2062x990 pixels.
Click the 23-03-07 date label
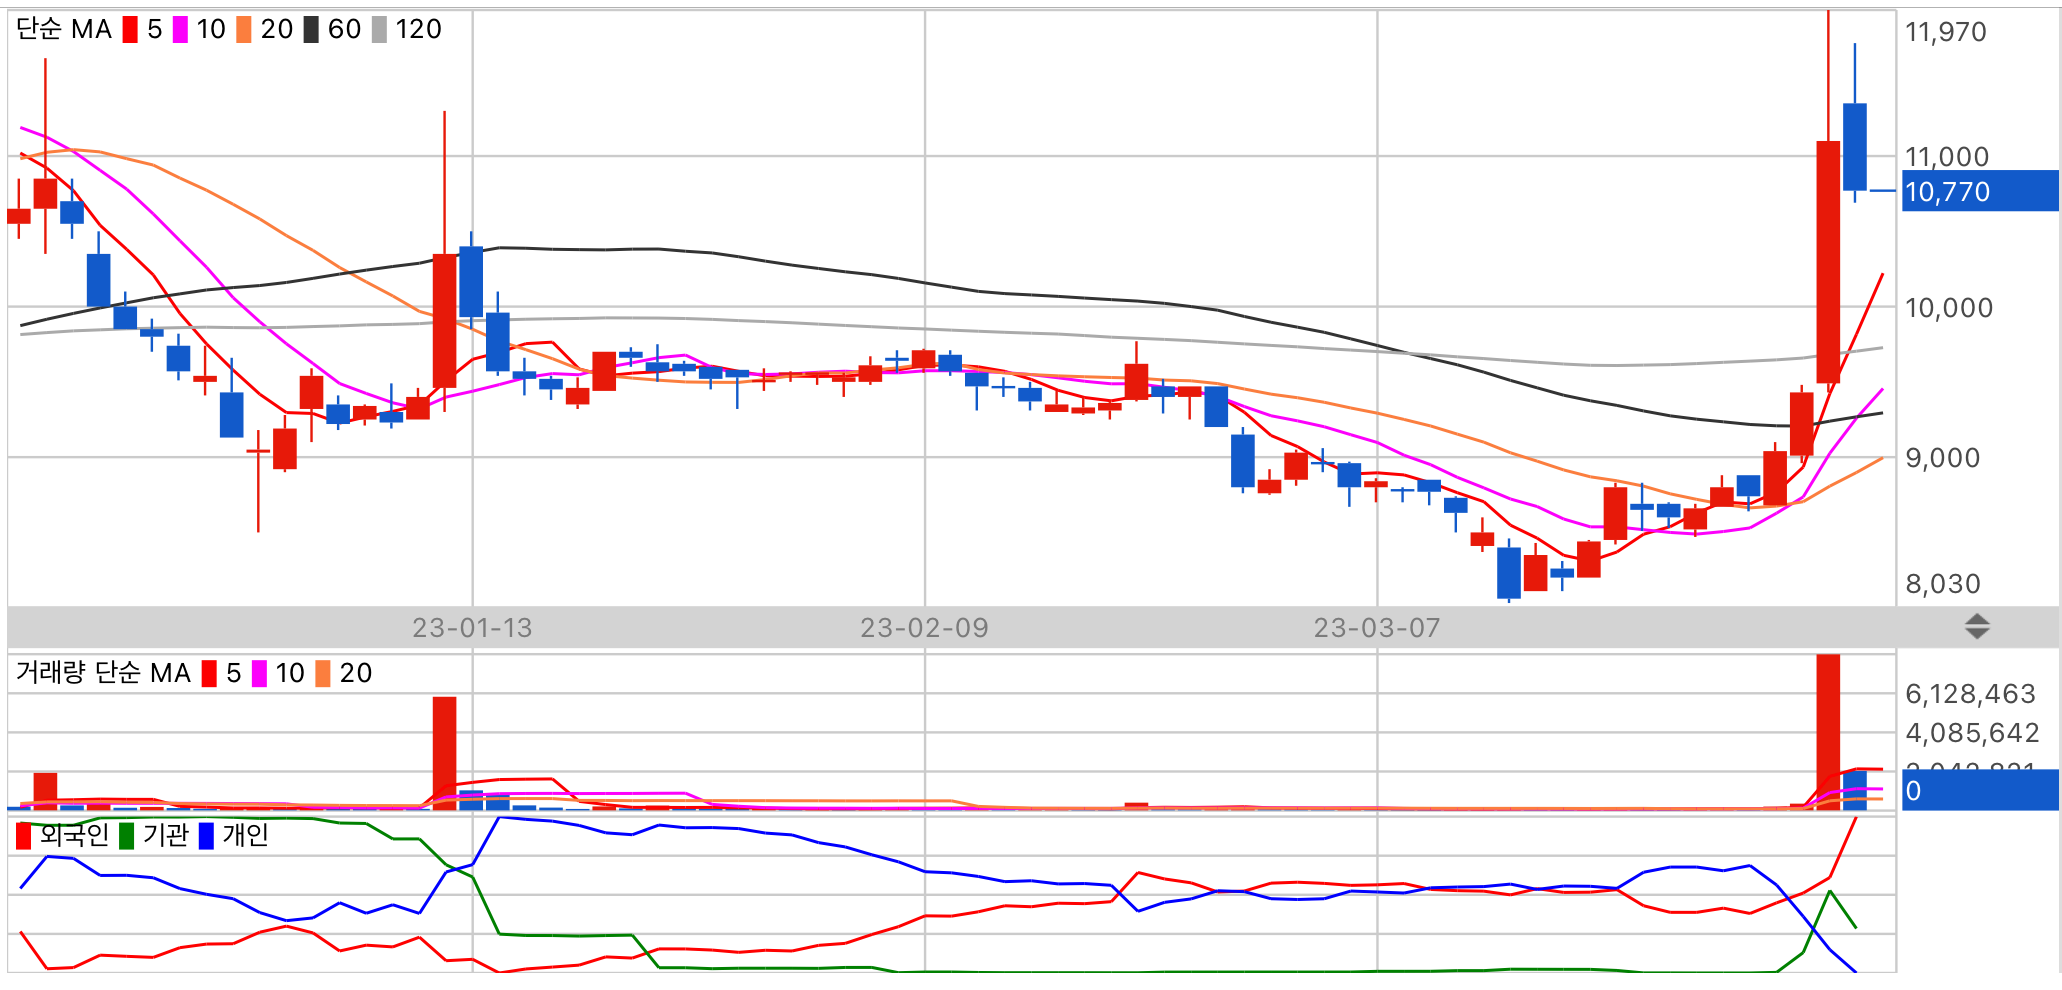[x=1377, y=628]
